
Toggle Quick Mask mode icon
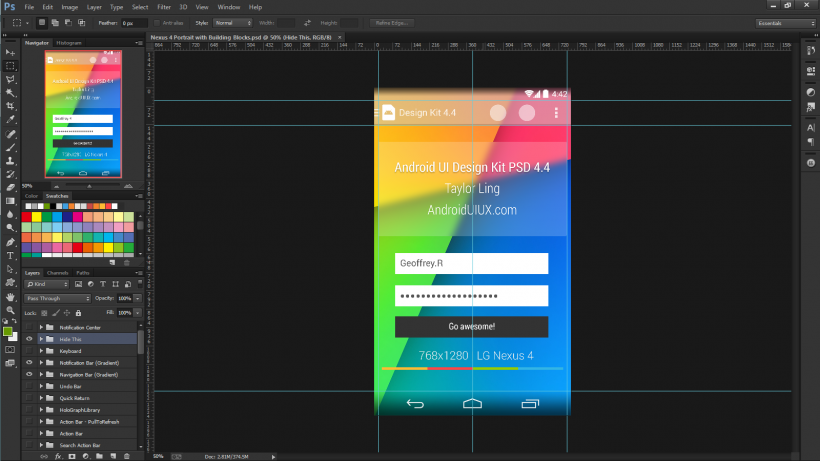tap(10, 350)
